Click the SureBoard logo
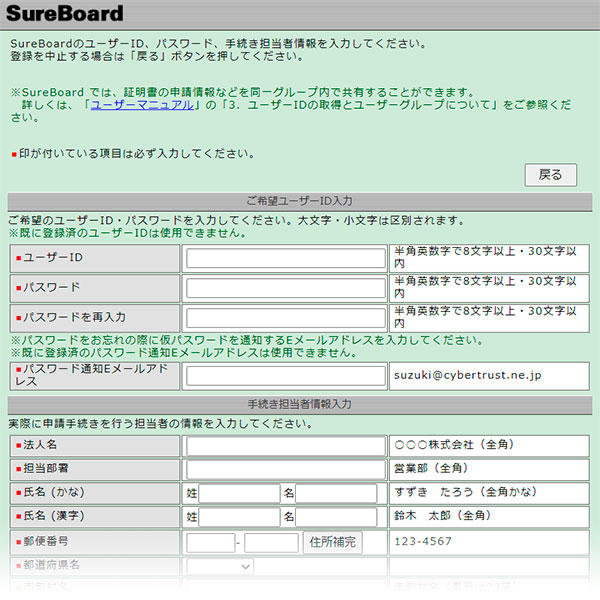Viewport: 600px width, 600px height. point(65,14)
